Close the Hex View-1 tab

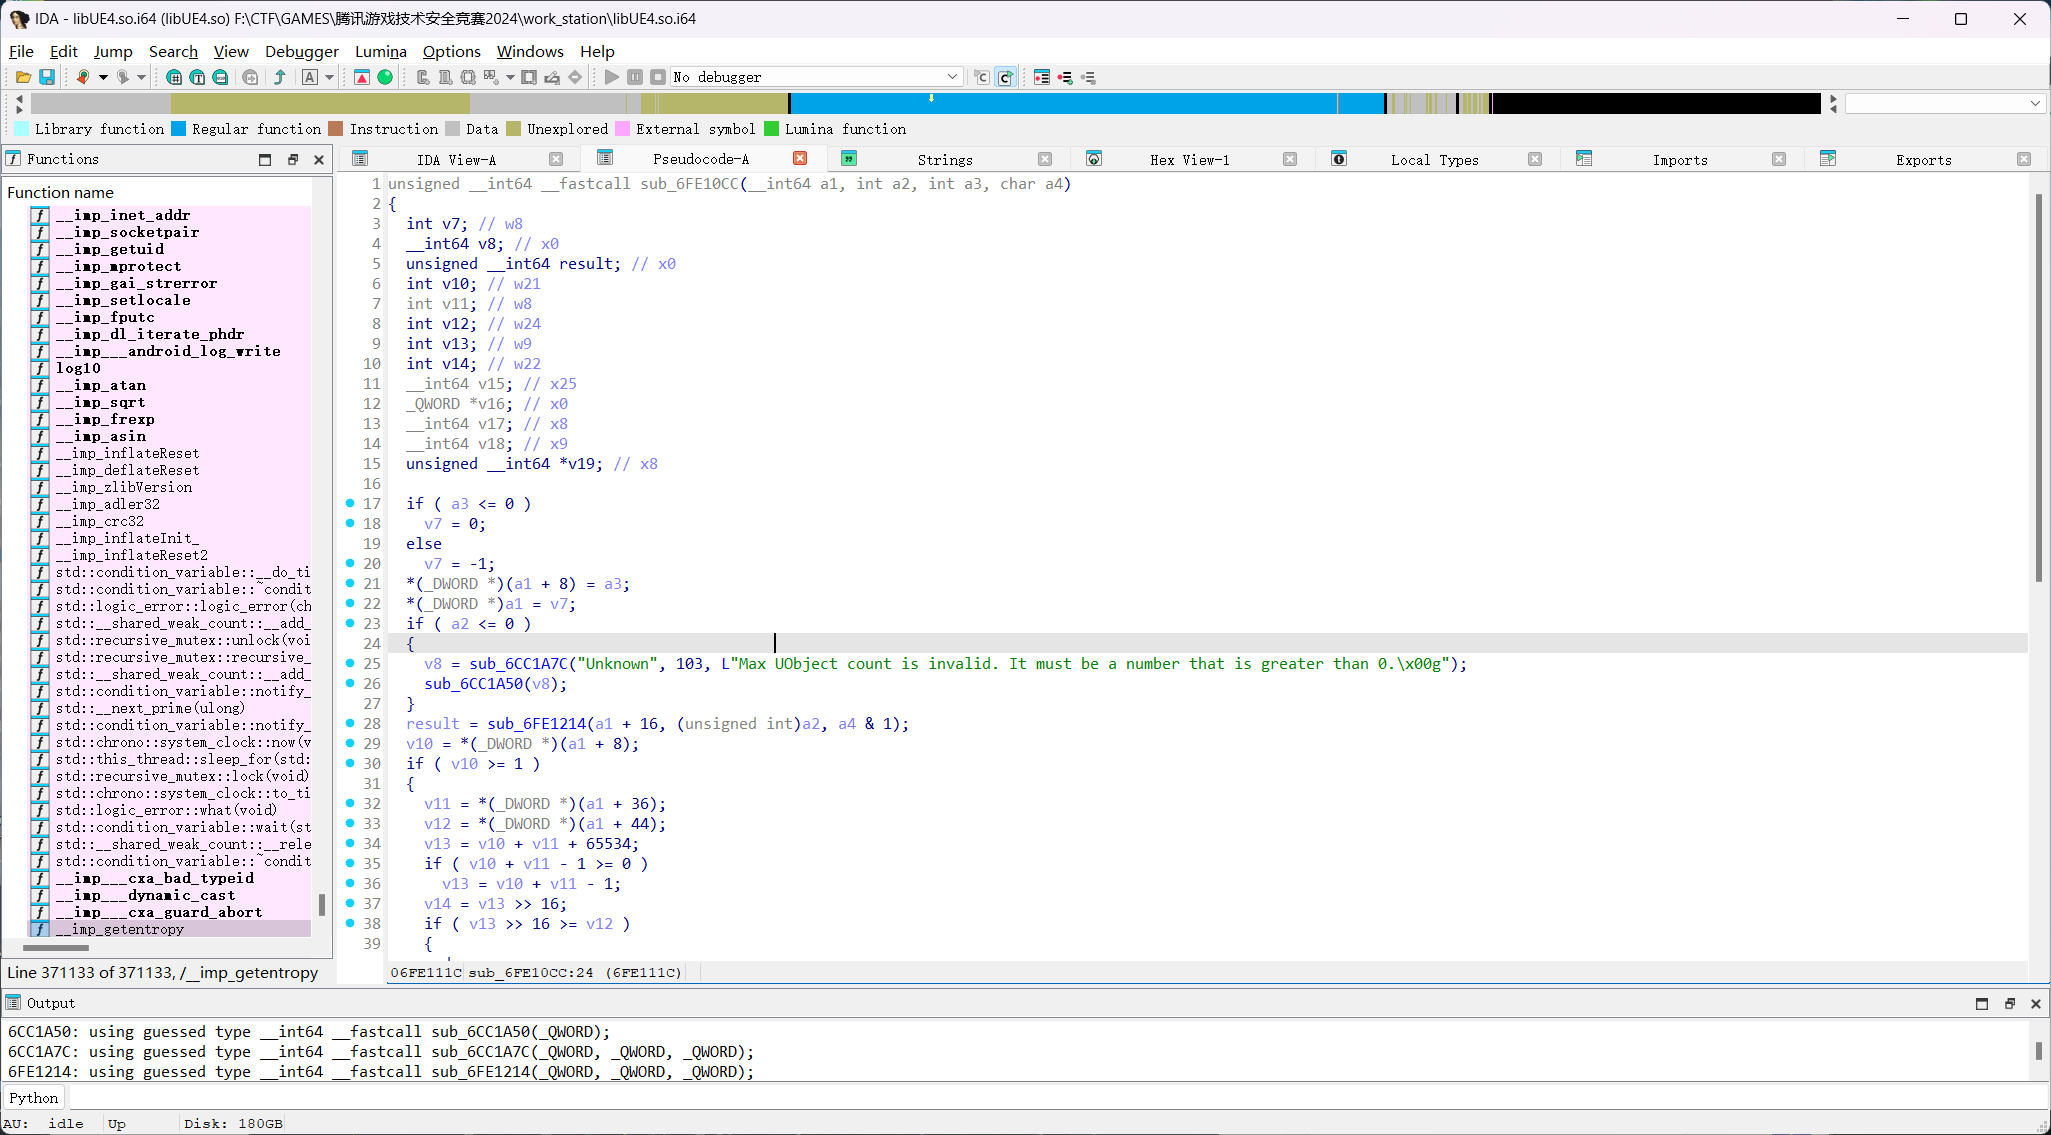pos(1290,159)
